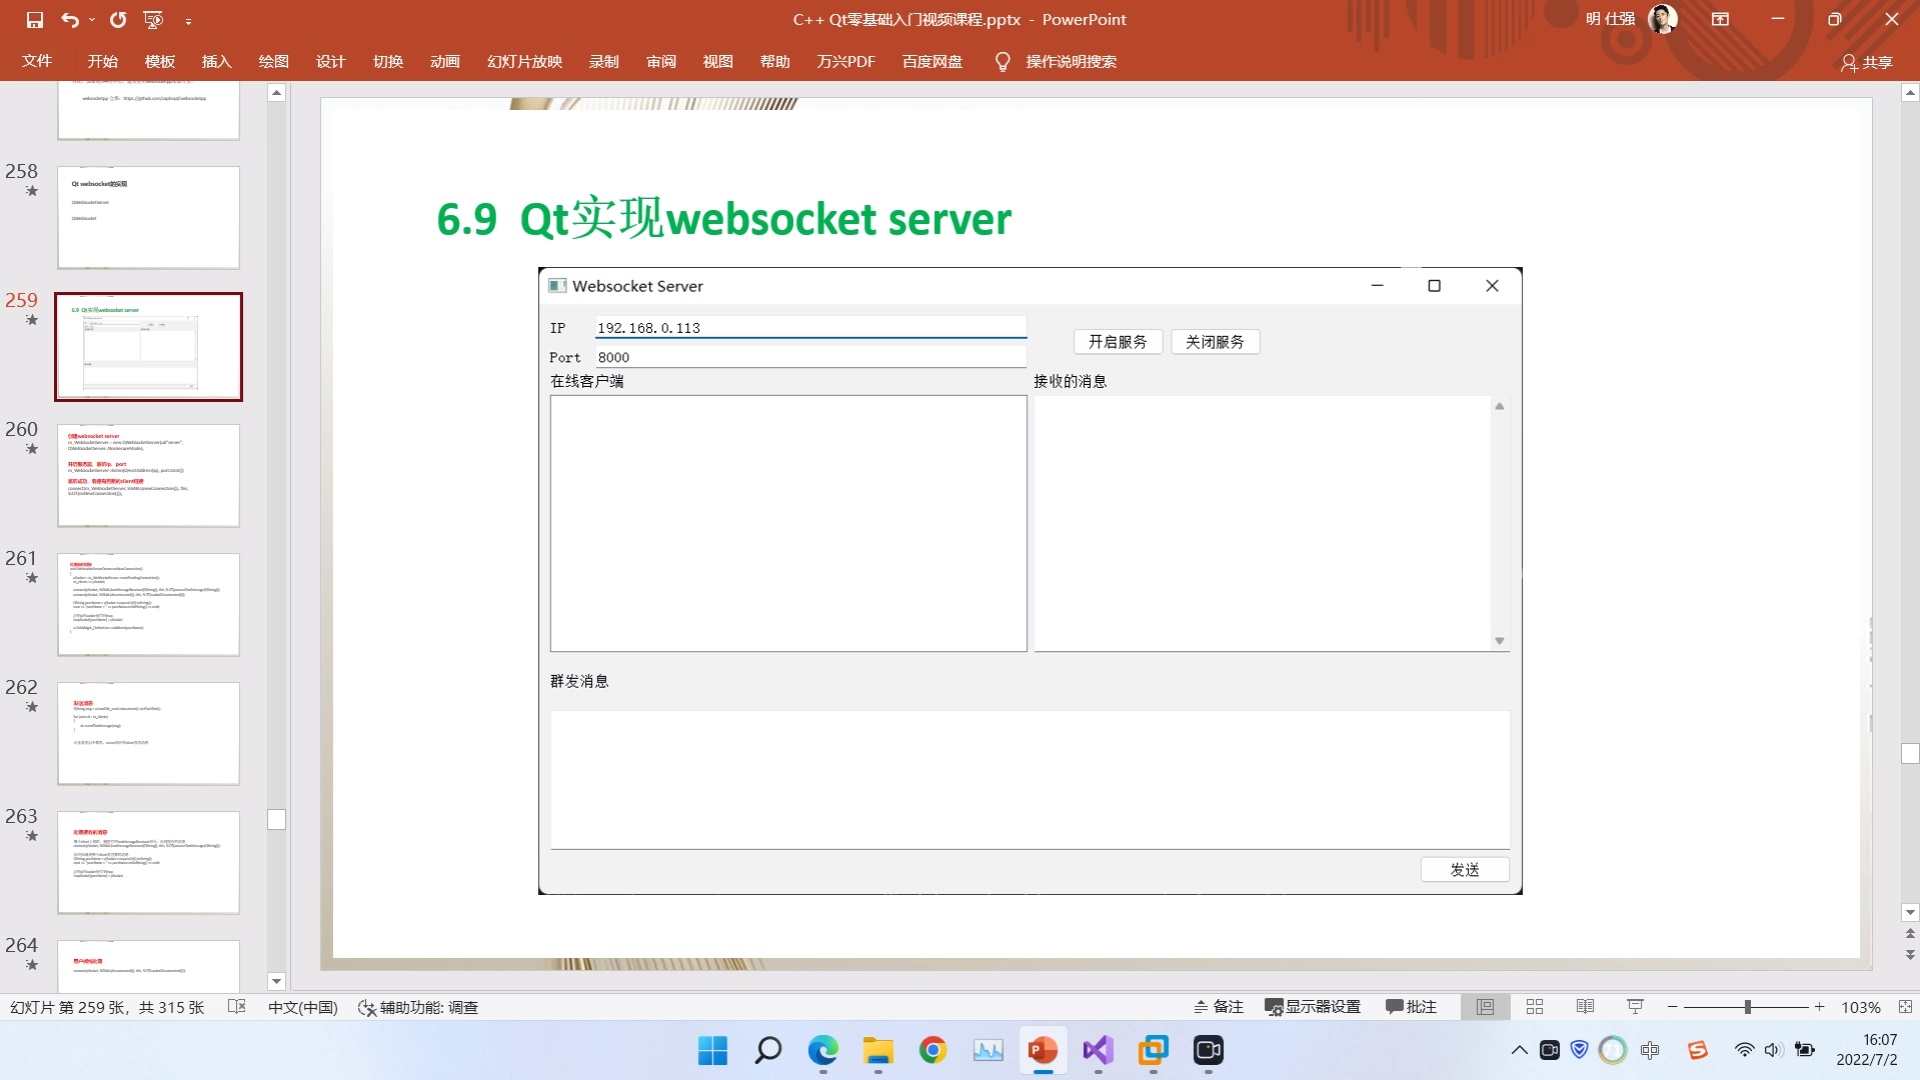Redo the last action
The image size is (1920, 1080).
coord(118,19)
